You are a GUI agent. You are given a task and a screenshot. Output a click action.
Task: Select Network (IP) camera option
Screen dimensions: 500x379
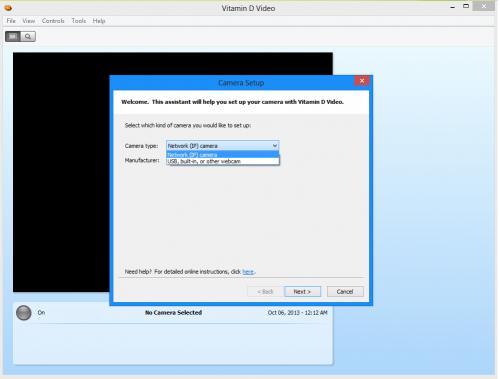(x=222, y=155)
